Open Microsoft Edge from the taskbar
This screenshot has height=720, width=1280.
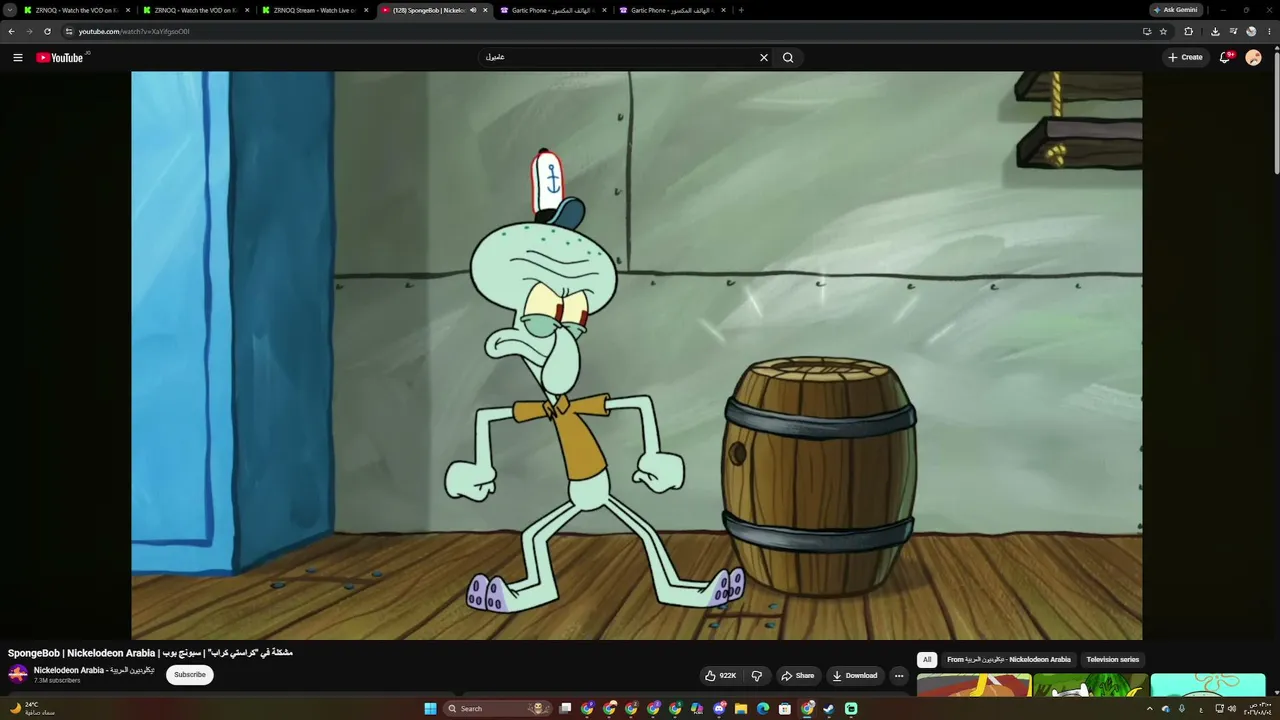click(x=763, y=709)
